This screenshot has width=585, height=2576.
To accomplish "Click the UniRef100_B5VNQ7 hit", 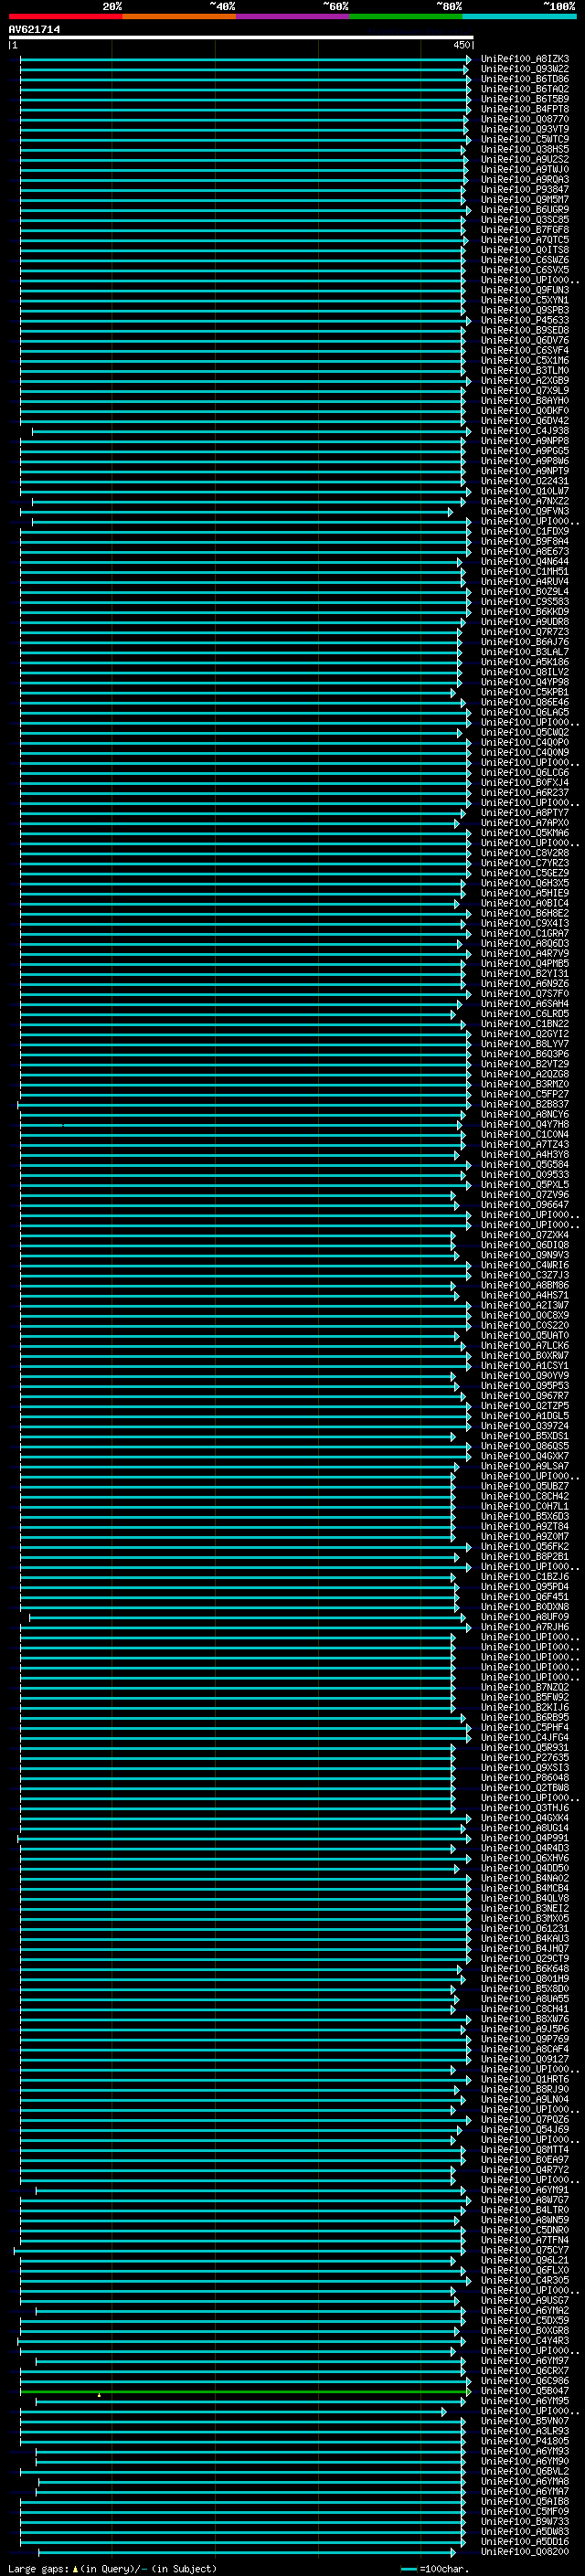I will click(524, 2421).
